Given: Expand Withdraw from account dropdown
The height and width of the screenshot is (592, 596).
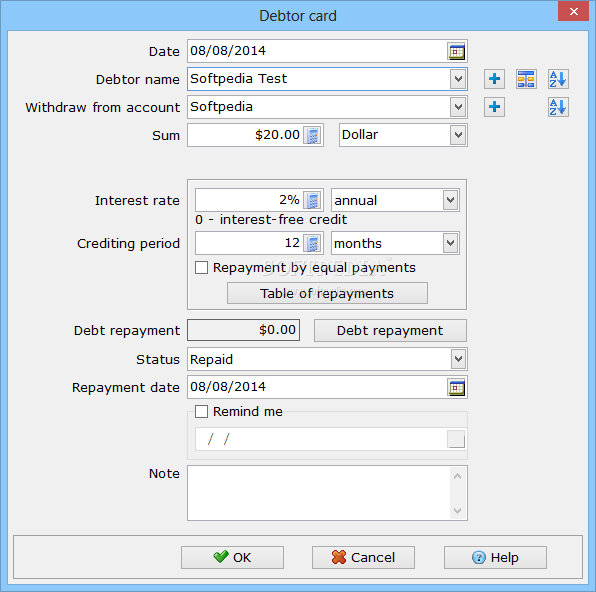Looking at the screenshot, I should click(x=458, y=107).
